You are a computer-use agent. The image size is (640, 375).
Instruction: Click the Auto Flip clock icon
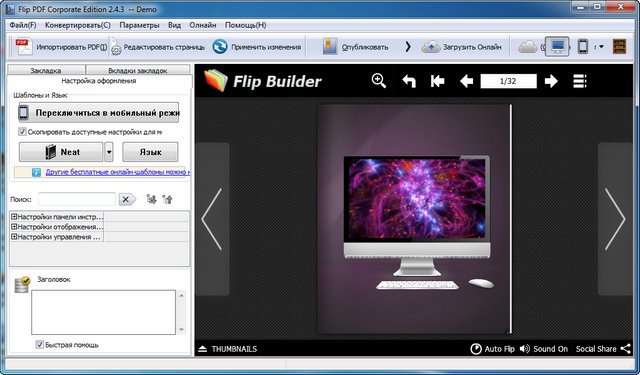[x=476, y=349]
